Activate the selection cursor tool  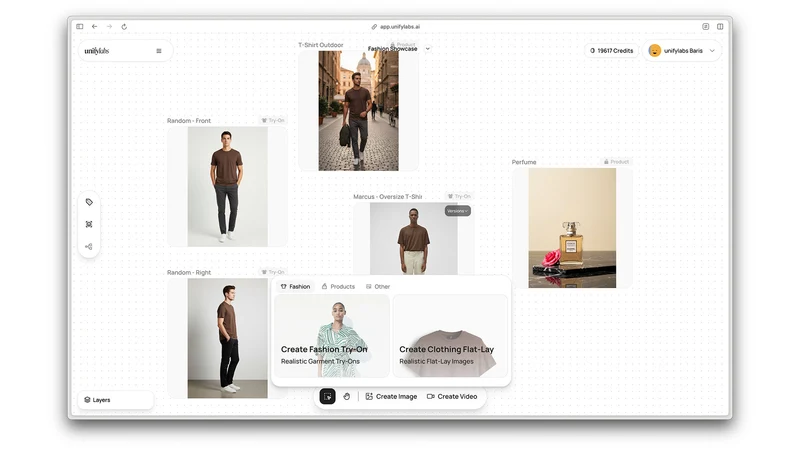click(328, 396)
